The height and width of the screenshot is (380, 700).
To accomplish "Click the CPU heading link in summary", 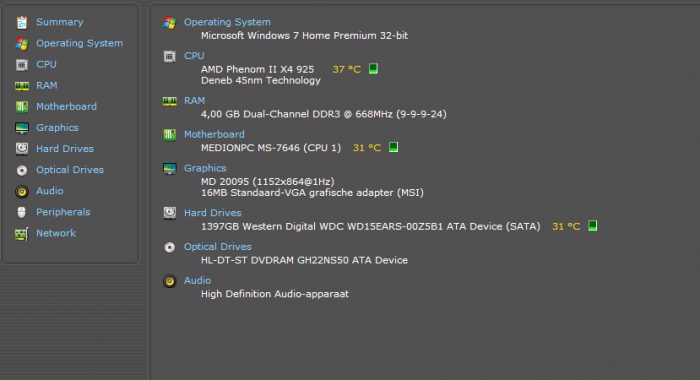I will point(194,56).
